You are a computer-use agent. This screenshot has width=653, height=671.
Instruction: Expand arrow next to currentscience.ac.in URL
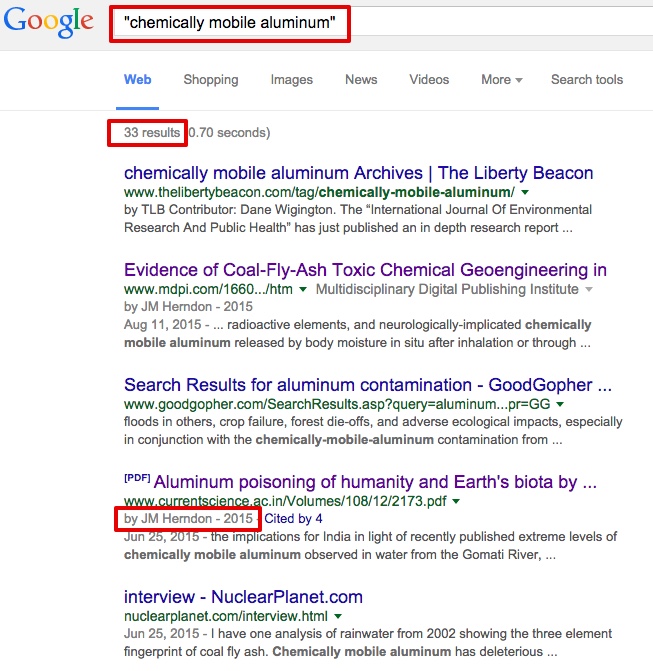click(x=456, y=501)
